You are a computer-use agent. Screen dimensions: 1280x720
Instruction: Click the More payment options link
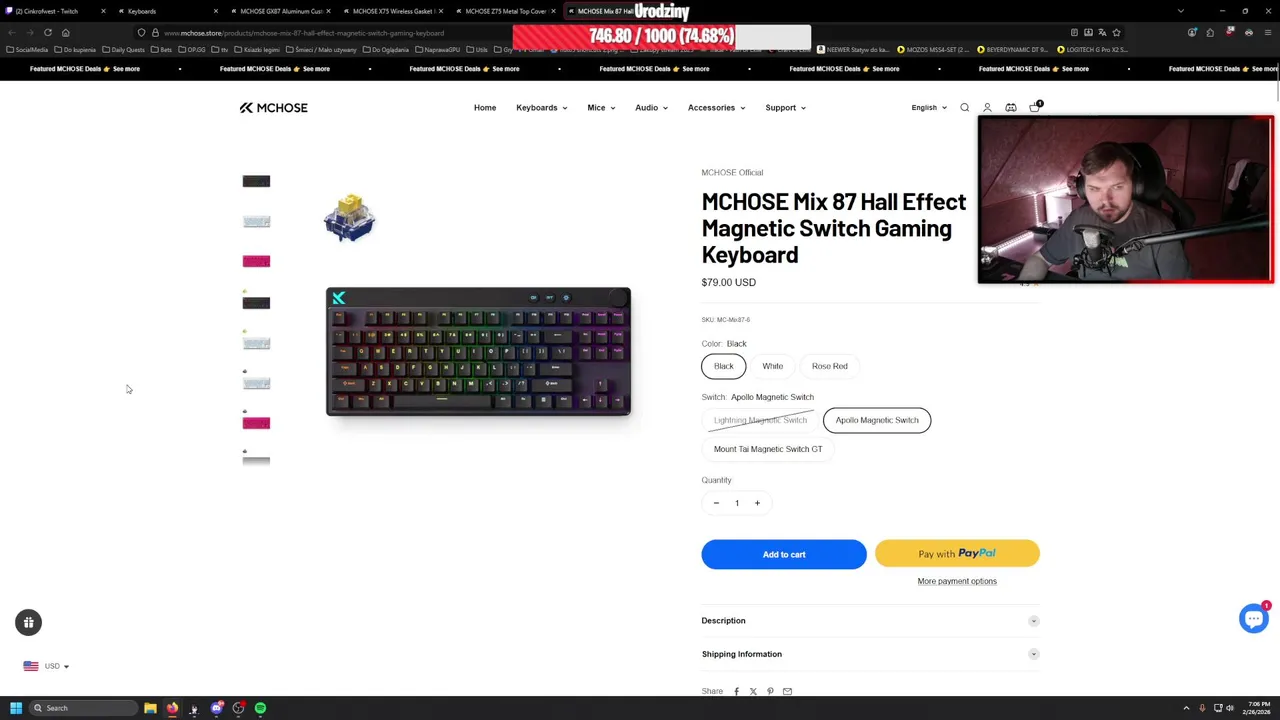(x=957, y=581)
